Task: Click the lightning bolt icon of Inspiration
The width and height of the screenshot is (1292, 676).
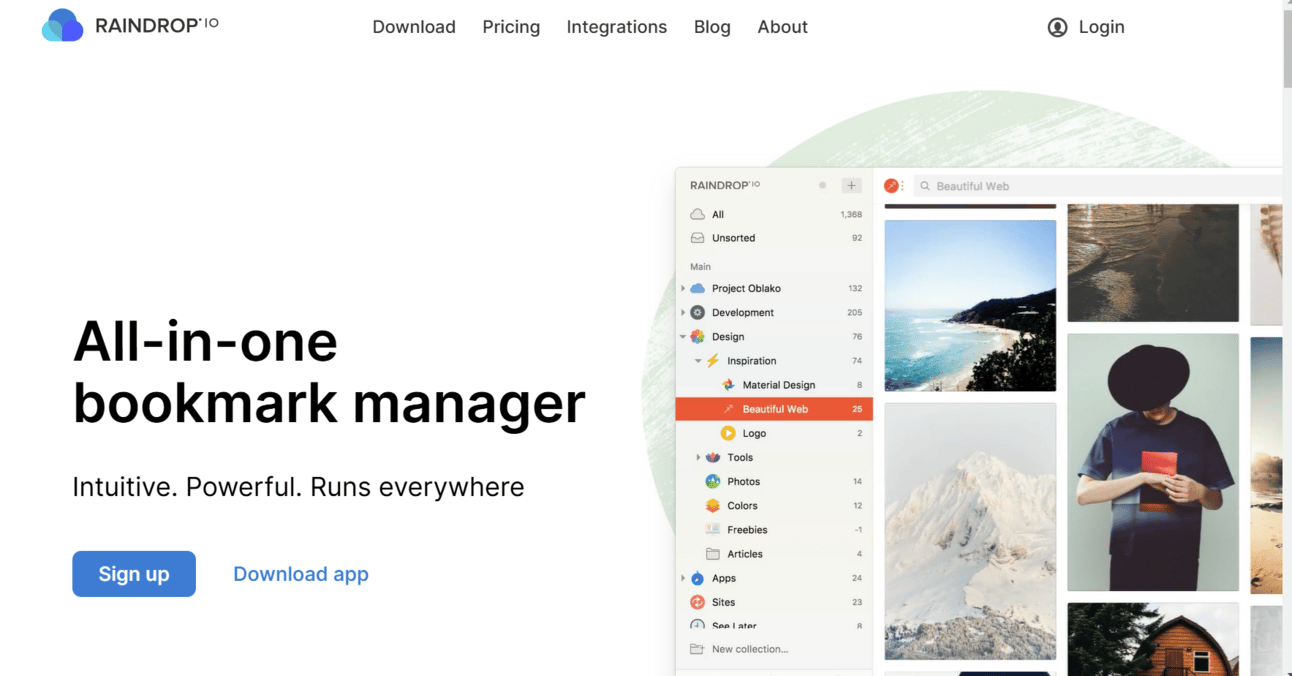Action: click(x=713, y=361)
